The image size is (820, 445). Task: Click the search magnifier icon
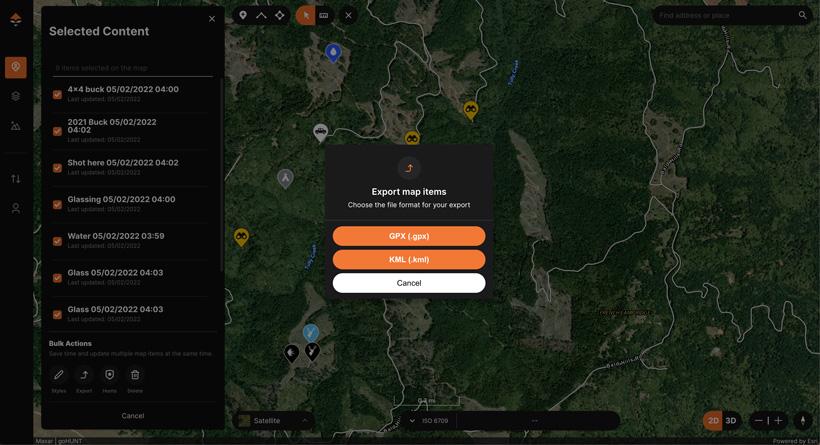coord(802,15)
